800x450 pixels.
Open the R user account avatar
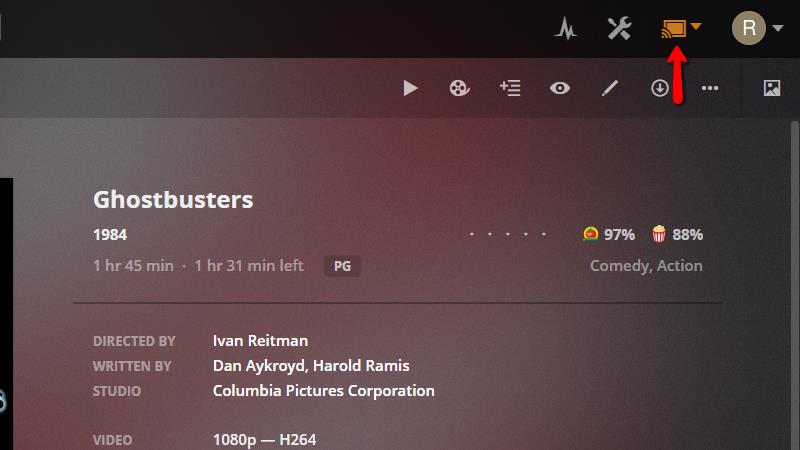(x=748, y=28)
